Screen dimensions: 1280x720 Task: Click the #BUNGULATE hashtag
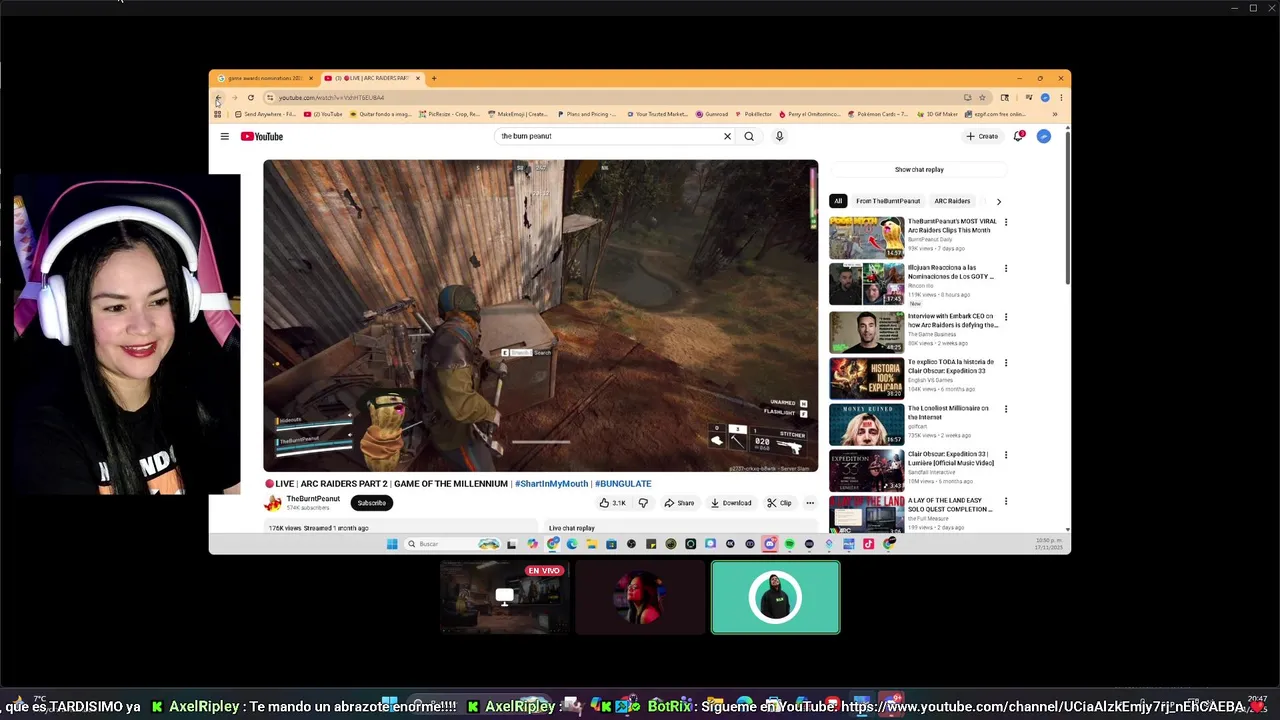[623, 484]
